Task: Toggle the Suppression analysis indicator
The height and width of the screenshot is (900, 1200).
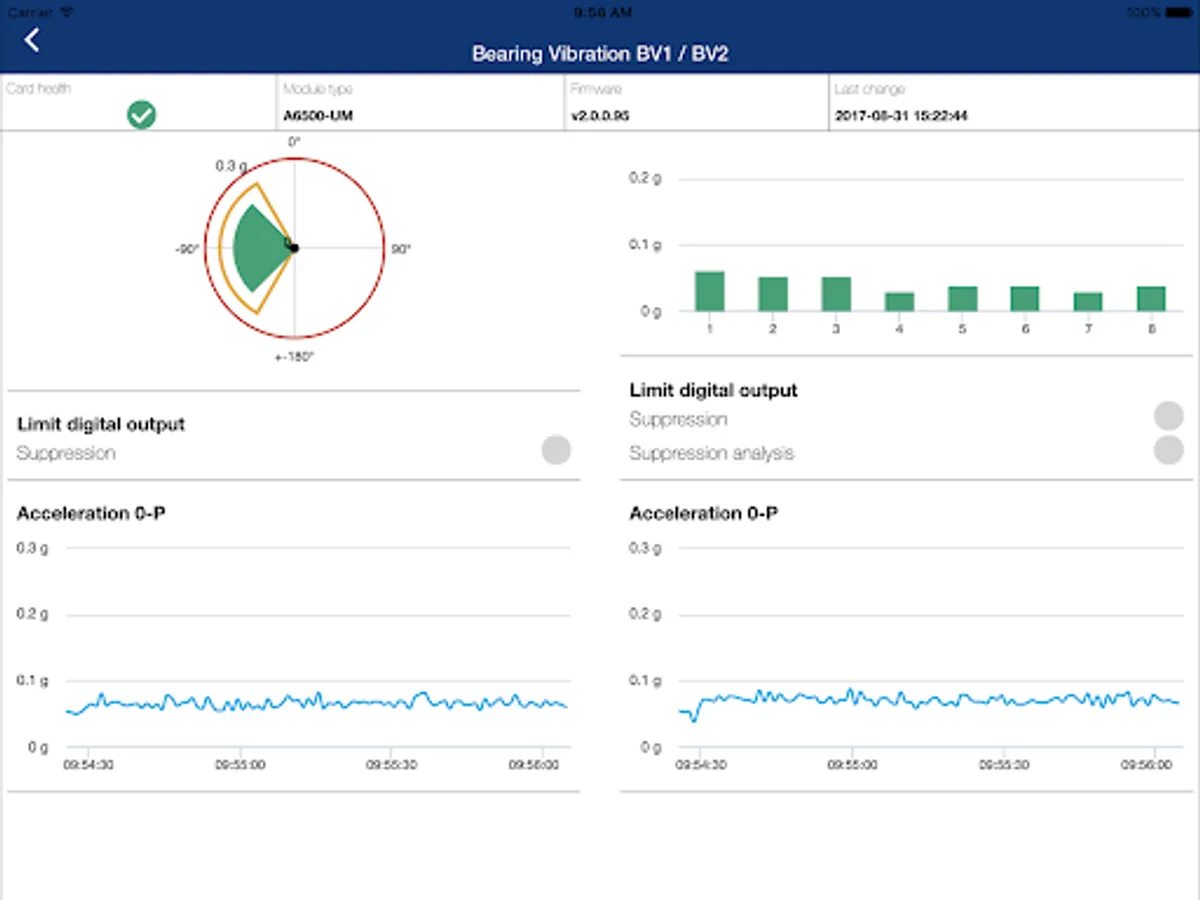Action: coord(1168,450)
